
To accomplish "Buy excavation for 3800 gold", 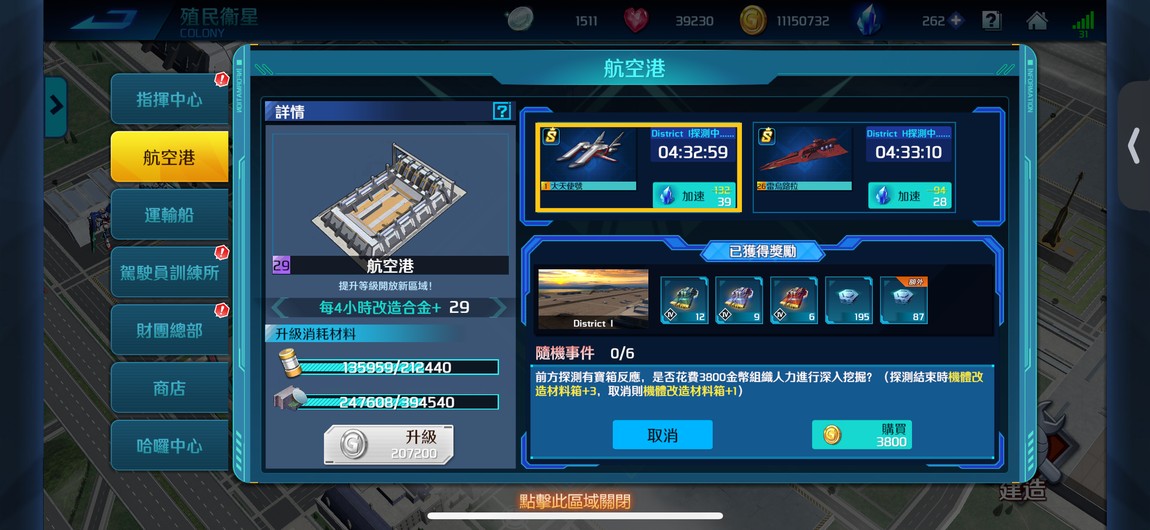I will coord(862,435).
